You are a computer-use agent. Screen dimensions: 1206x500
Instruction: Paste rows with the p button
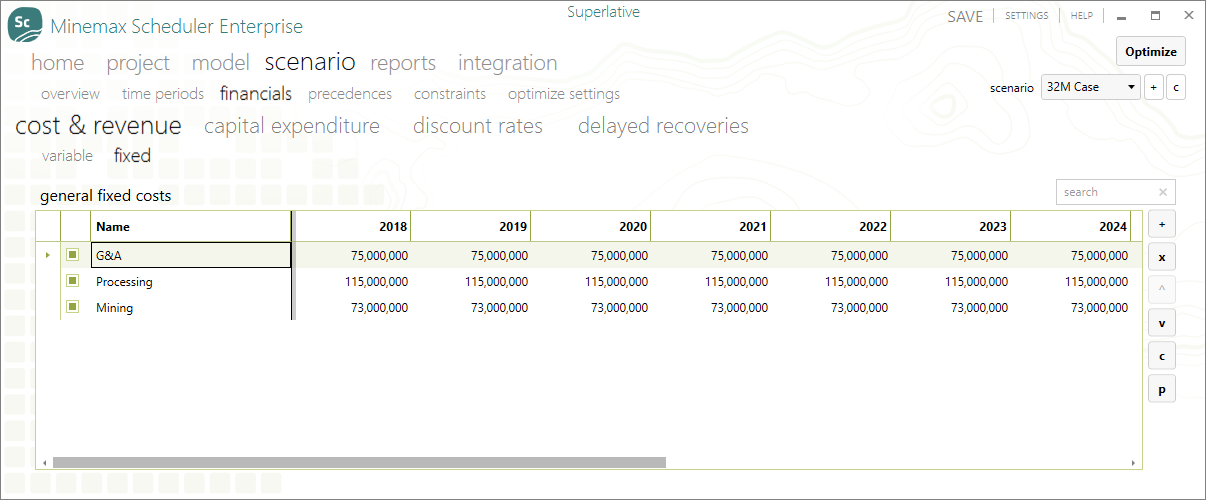pyautogui.click(x=1162, y=390)
